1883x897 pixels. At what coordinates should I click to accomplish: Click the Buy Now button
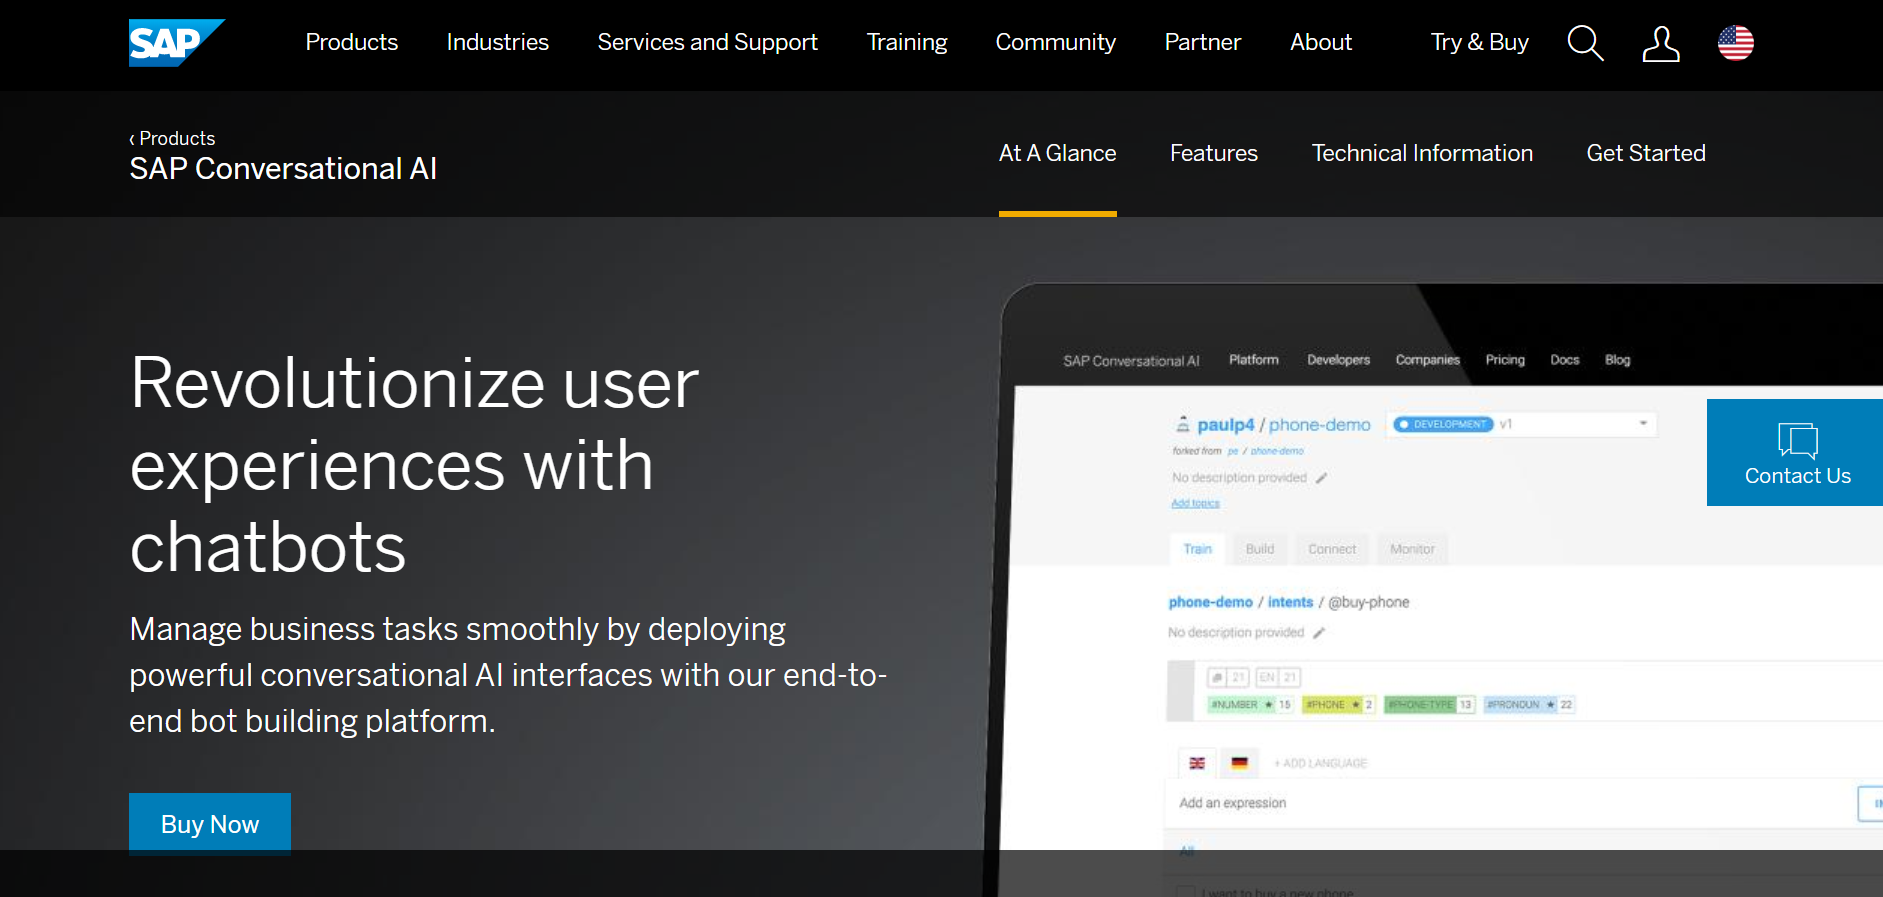pyautogui.click(x=210, y=824)
